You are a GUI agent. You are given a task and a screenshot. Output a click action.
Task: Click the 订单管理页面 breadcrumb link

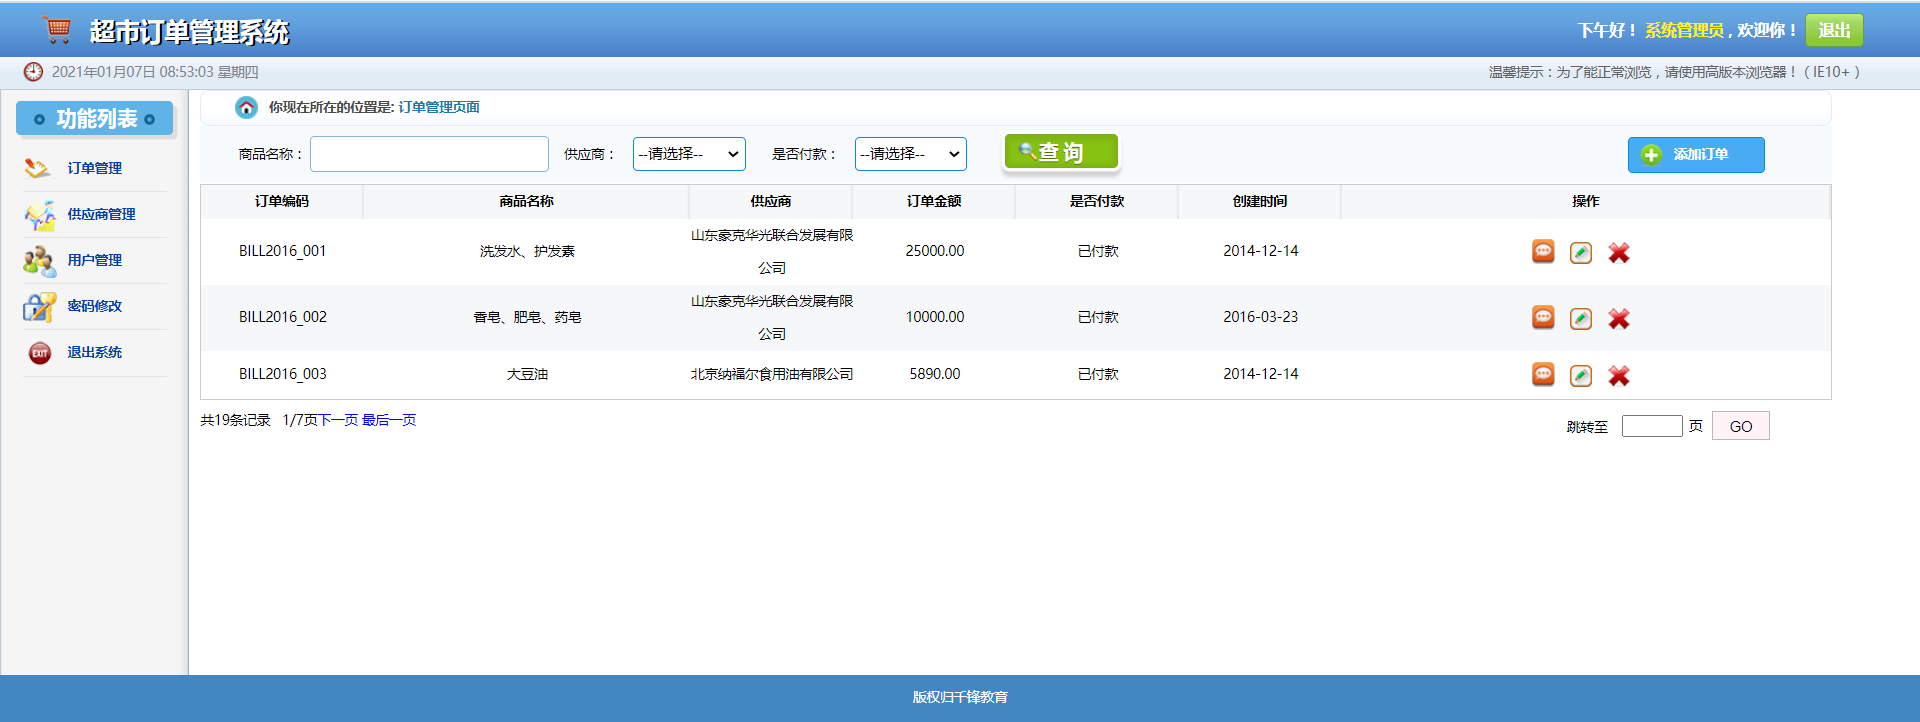[x=439, y=107]
